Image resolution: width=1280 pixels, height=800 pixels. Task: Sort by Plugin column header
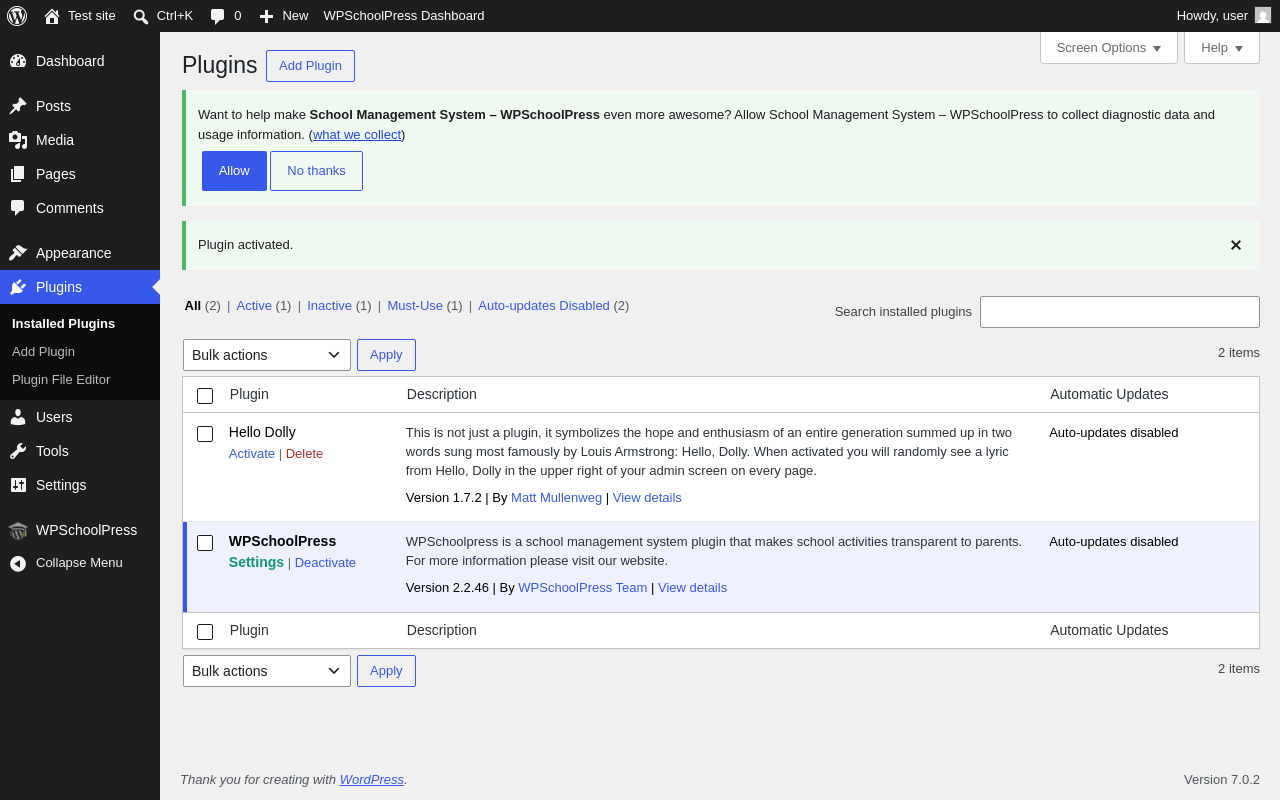click(x=249, y=394)
